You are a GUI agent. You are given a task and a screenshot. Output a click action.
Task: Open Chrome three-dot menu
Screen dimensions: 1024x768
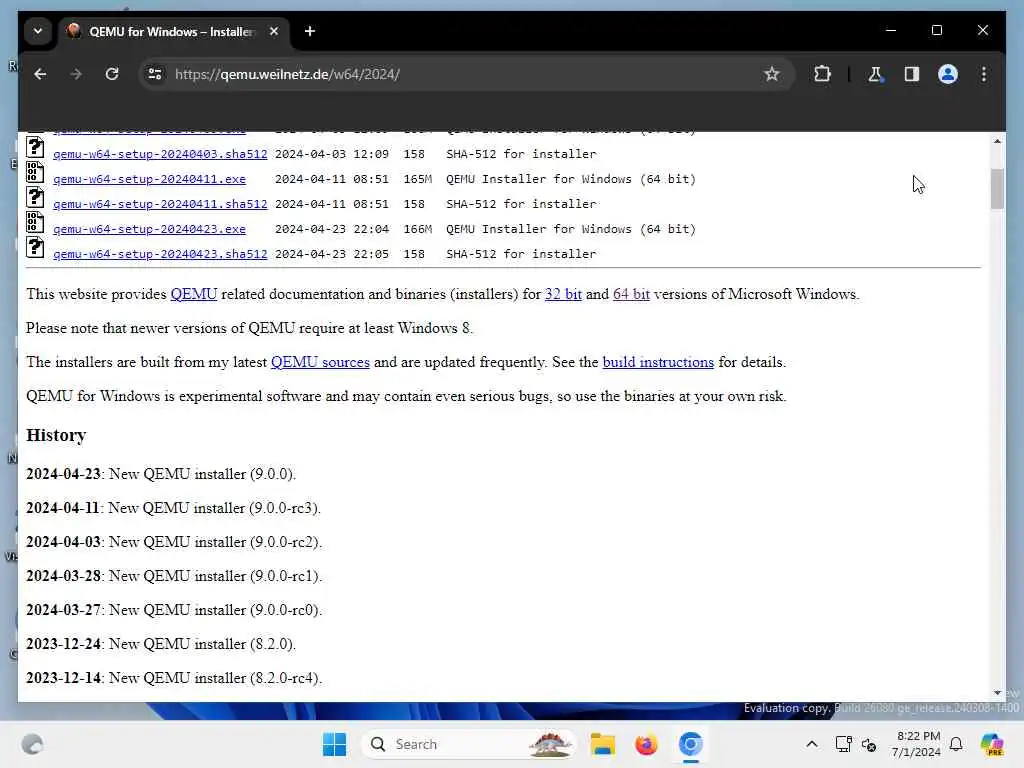[984, 74]
